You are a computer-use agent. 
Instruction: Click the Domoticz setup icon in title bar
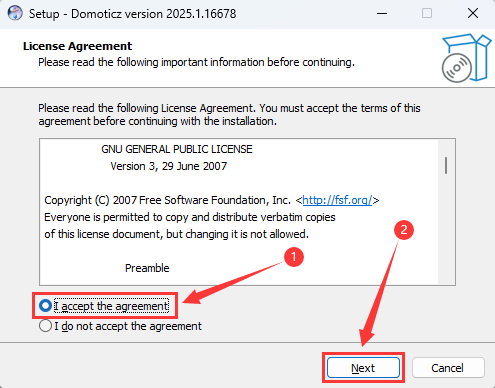pyautogui.click(x=15, y=13)
